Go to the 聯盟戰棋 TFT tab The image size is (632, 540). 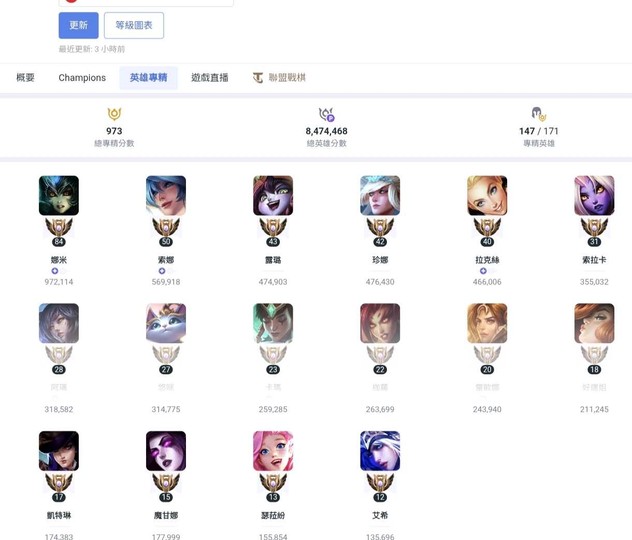[279, 78]
